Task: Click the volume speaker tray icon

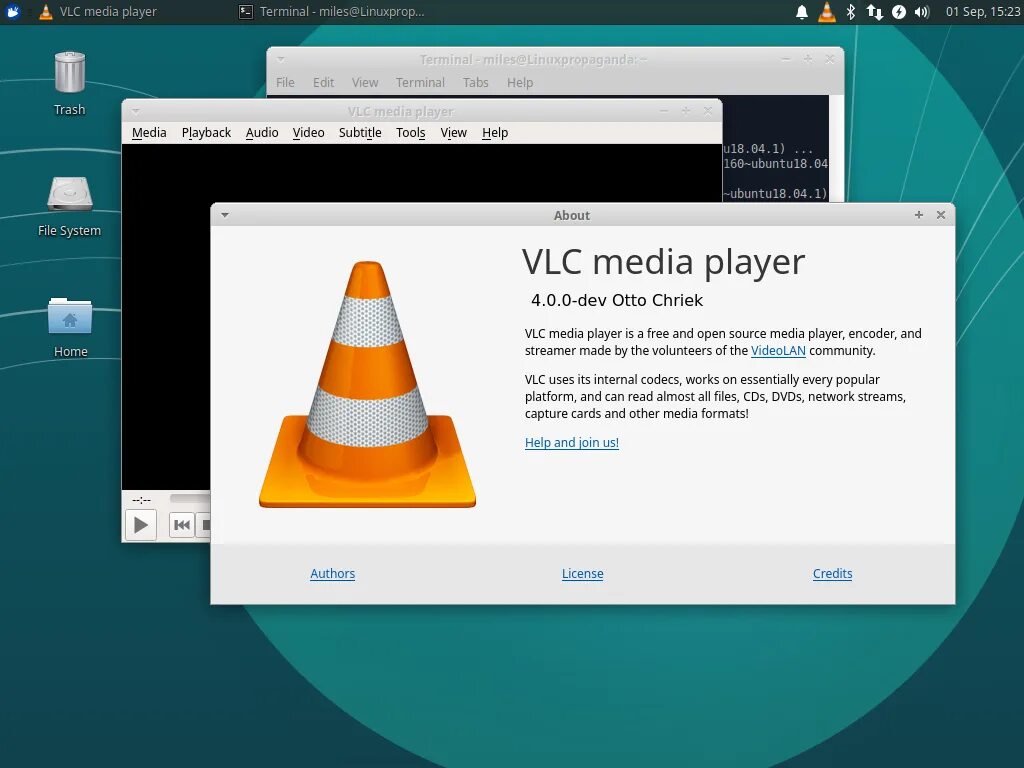Action: click(921, 12)
